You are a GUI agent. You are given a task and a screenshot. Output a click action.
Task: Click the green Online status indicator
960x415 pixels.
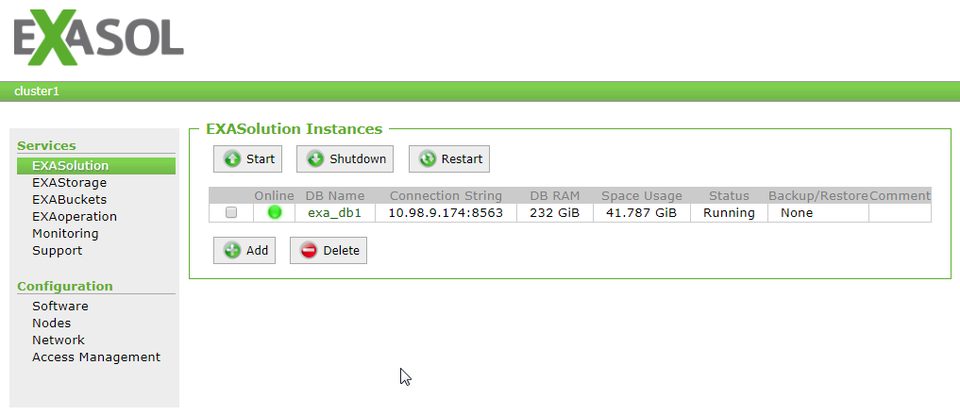click(274, 212)
